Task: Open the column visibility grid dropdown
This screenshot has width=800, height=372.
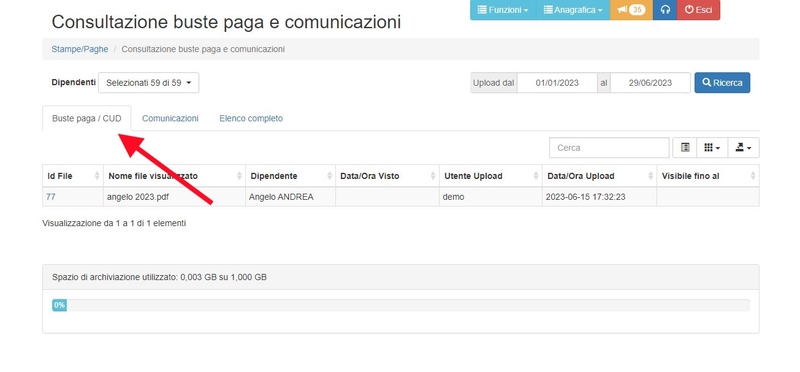Action: (x=712, y=147)
